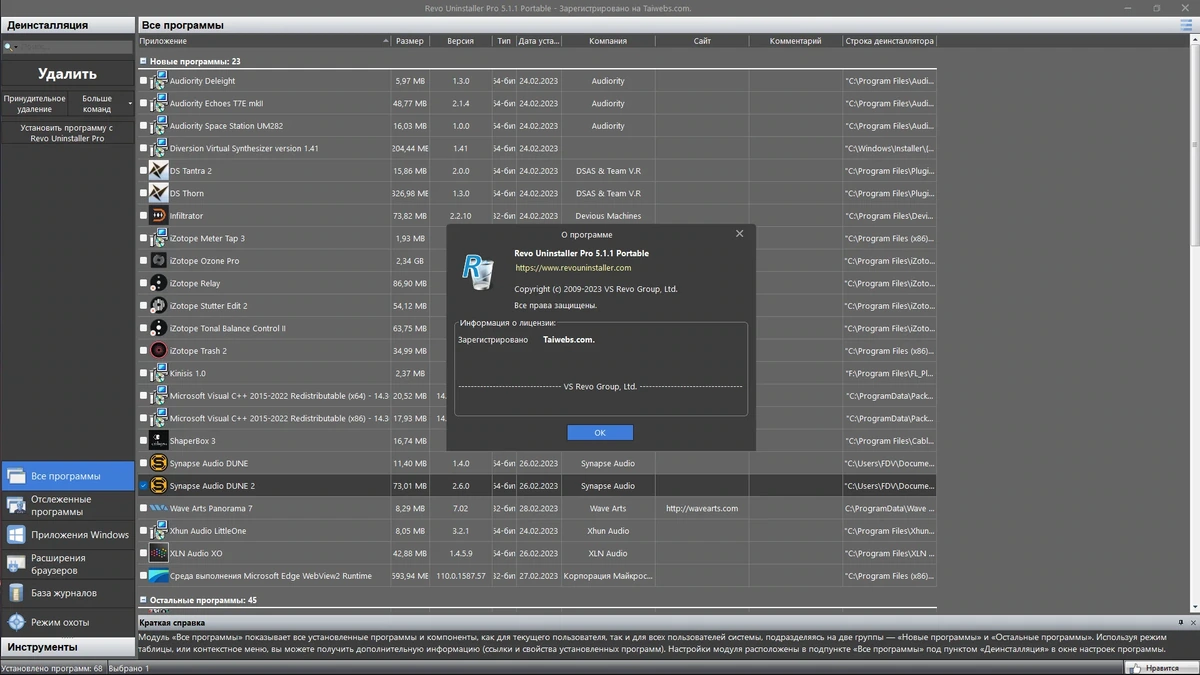Screen dimensions: 1200x675
Task: Click the Audiority Echoes T7E mkII icon
Action: [x=158, y=103]
